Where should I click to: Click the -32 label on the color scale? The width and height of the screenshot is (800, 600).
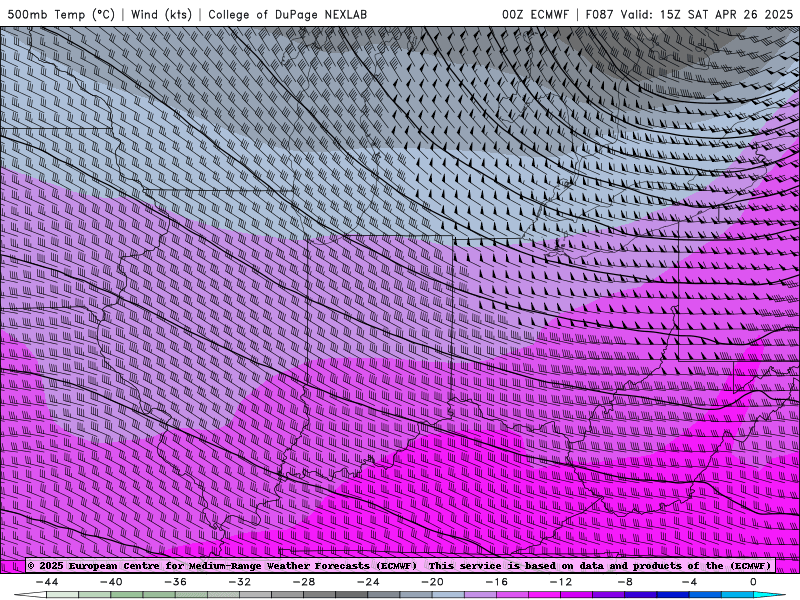click(240, 582)
